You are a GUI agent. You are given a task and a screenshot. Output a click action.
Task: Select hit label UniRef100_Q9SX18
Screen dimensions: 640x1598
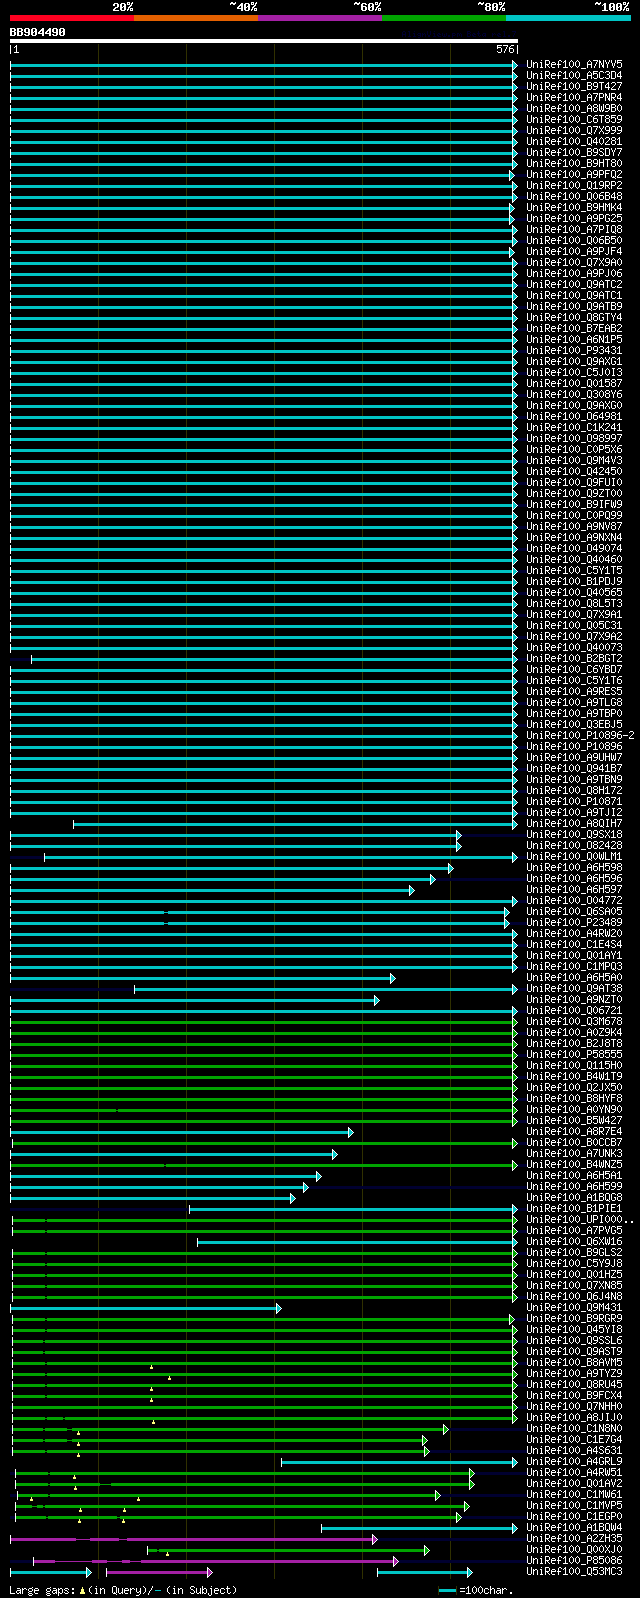pyautogui.click(x=574, y=834)
